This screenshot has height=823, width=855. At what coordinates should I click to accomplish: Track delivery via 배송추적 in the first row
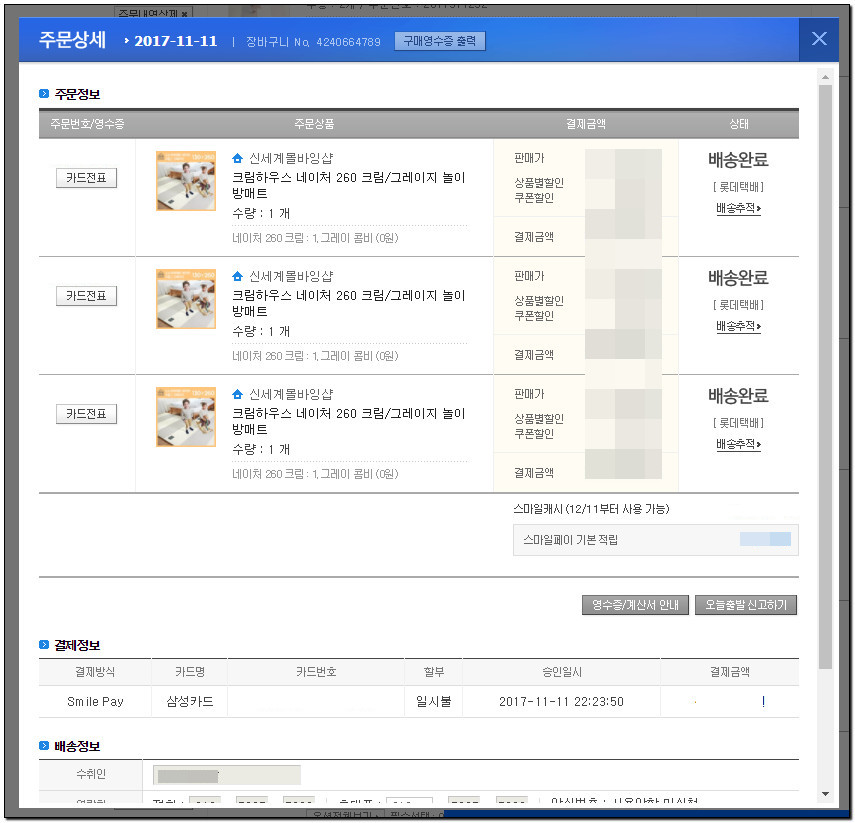[x=738, y=208]
